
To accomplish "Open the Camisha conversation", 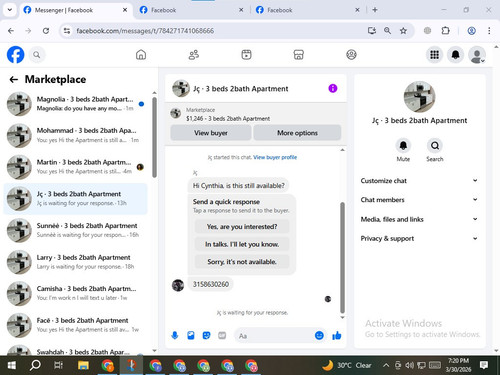I will click(75, 293).
